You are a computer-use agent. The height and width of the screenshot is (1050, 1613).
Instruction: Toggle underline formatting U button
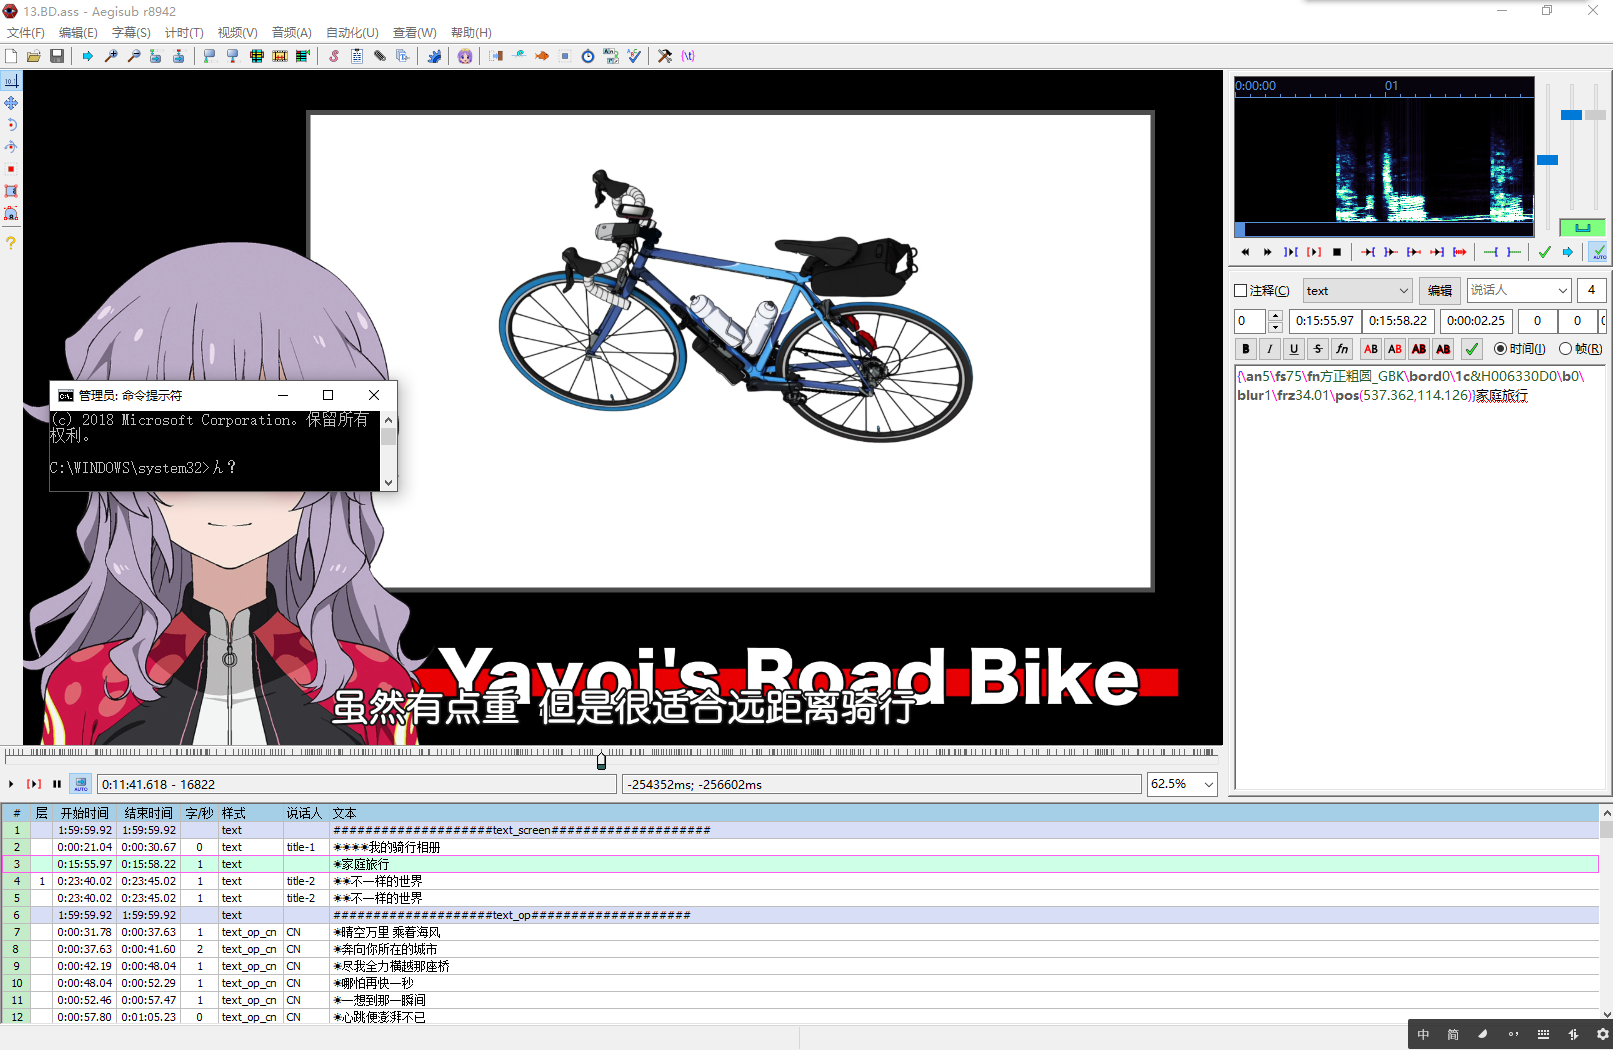point(1294,349)
